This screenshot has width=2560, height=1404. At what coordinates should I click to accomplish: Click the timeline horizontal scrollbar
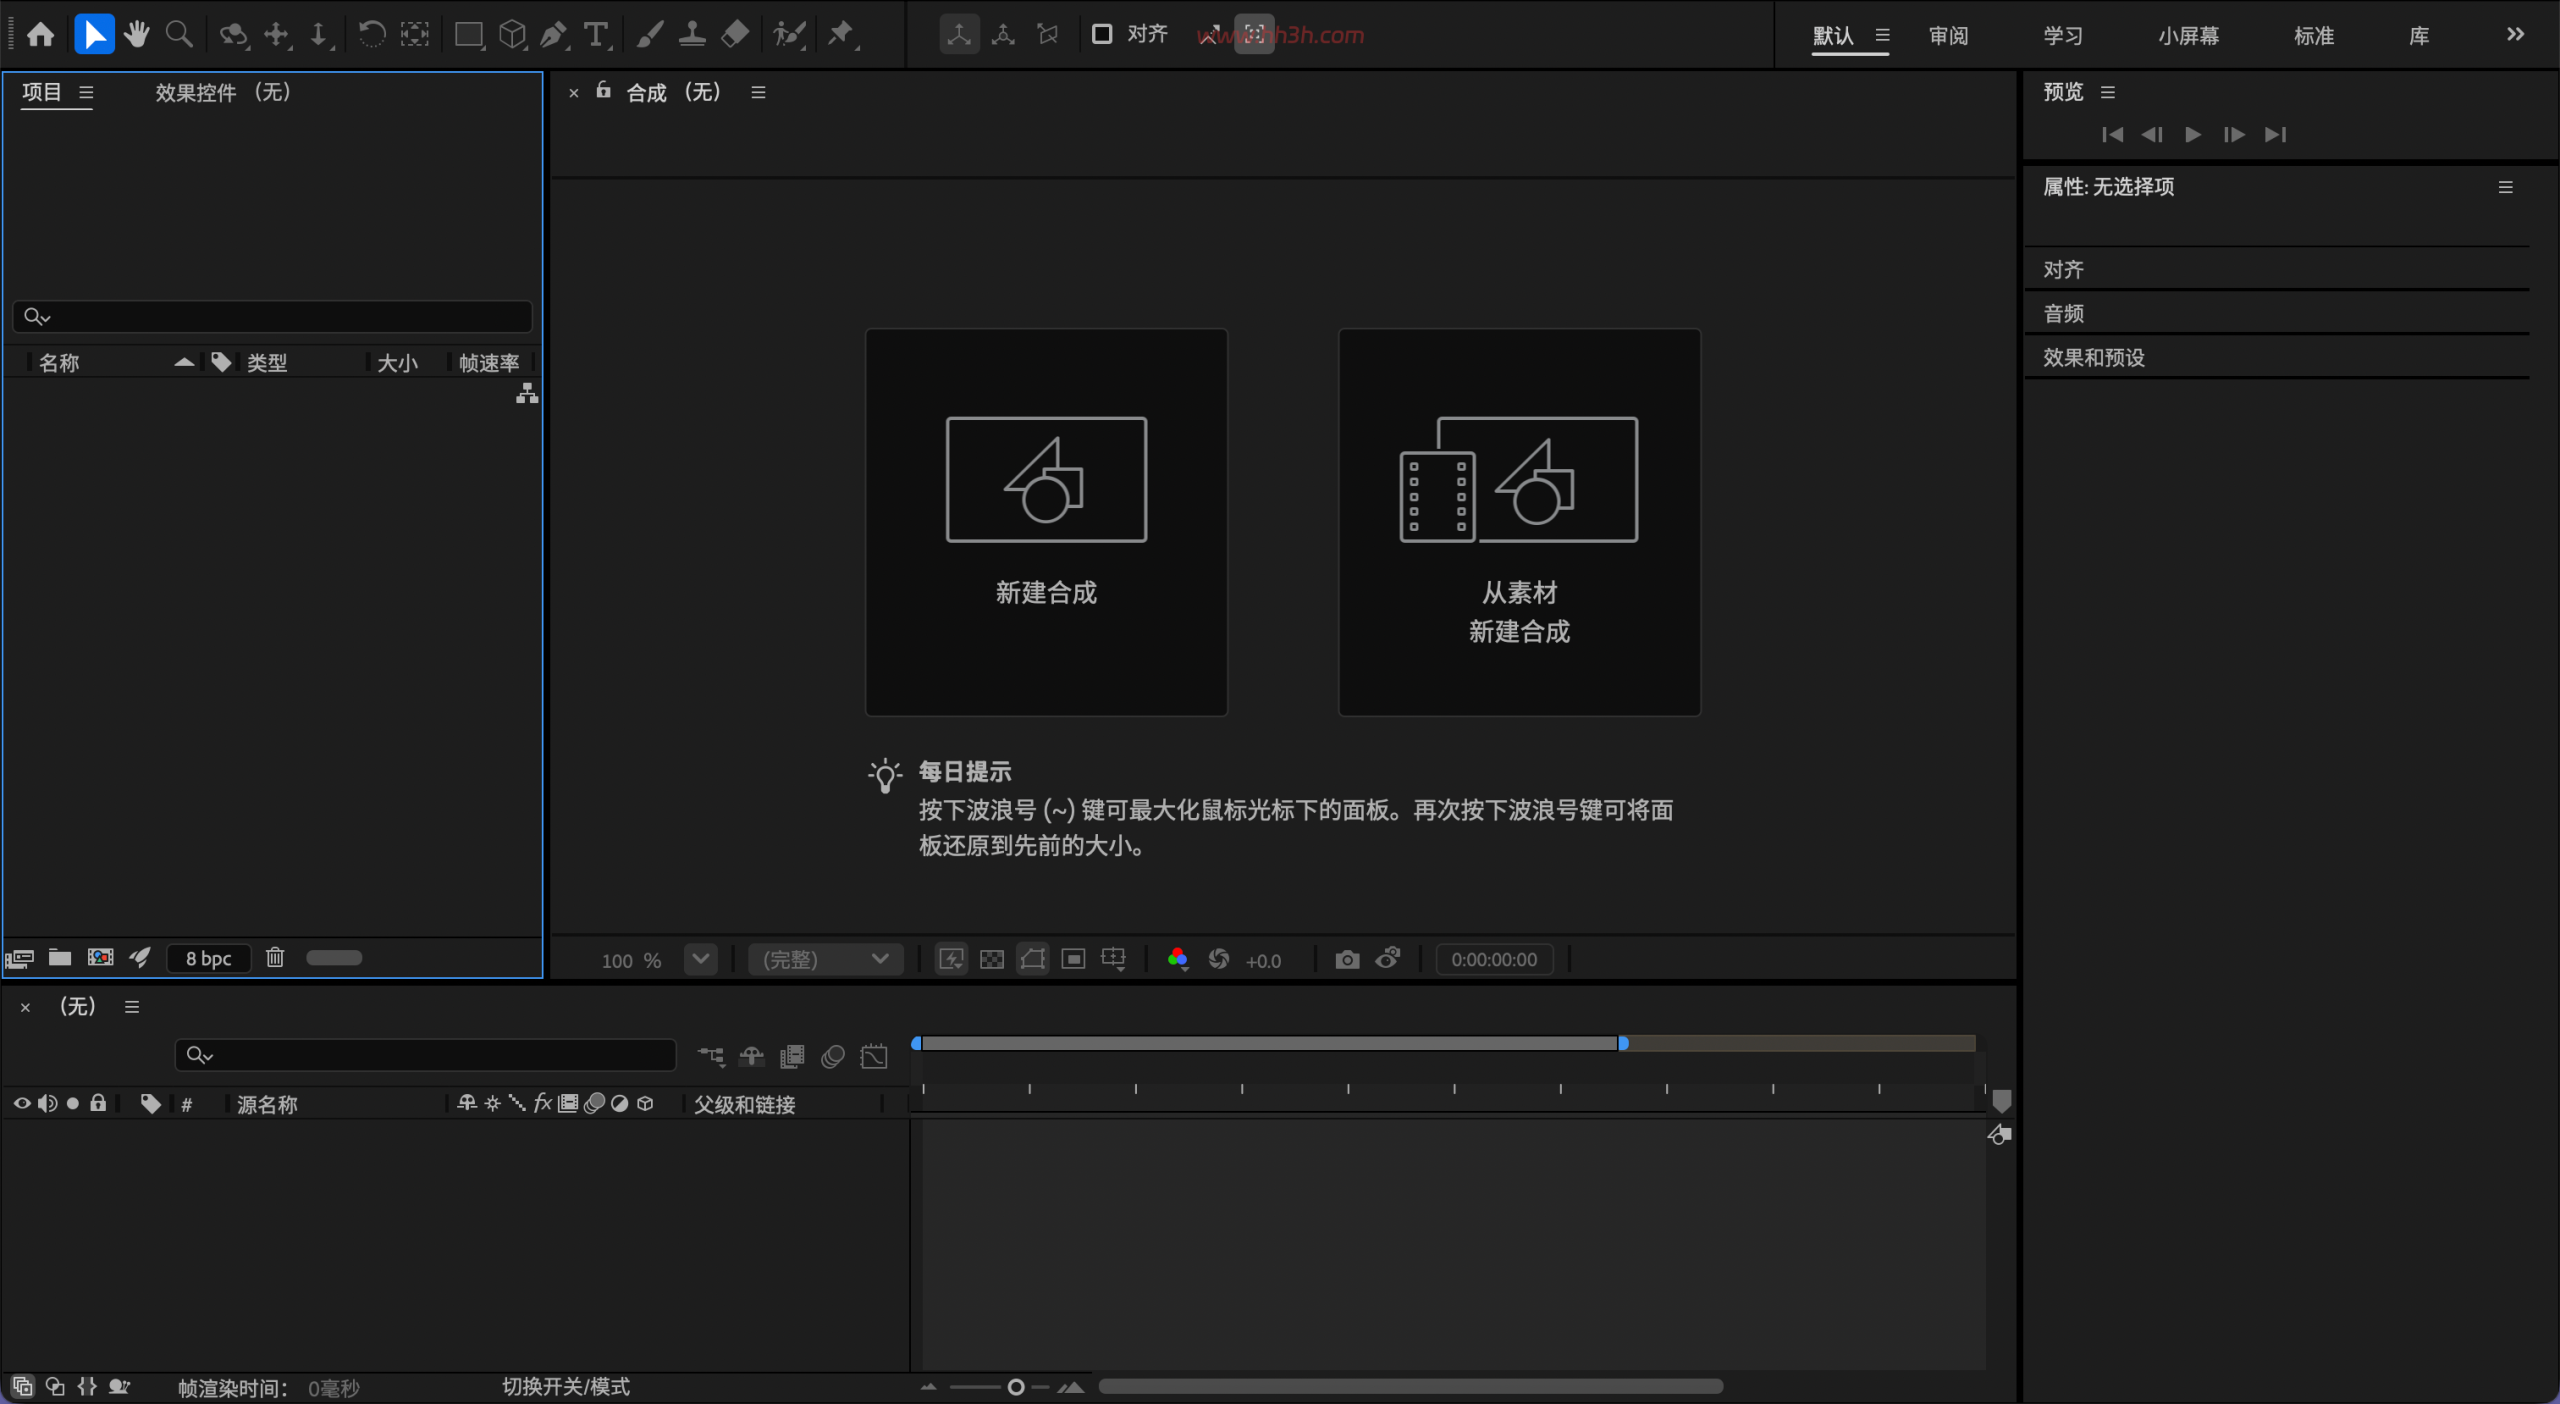coord(1410,1386)
